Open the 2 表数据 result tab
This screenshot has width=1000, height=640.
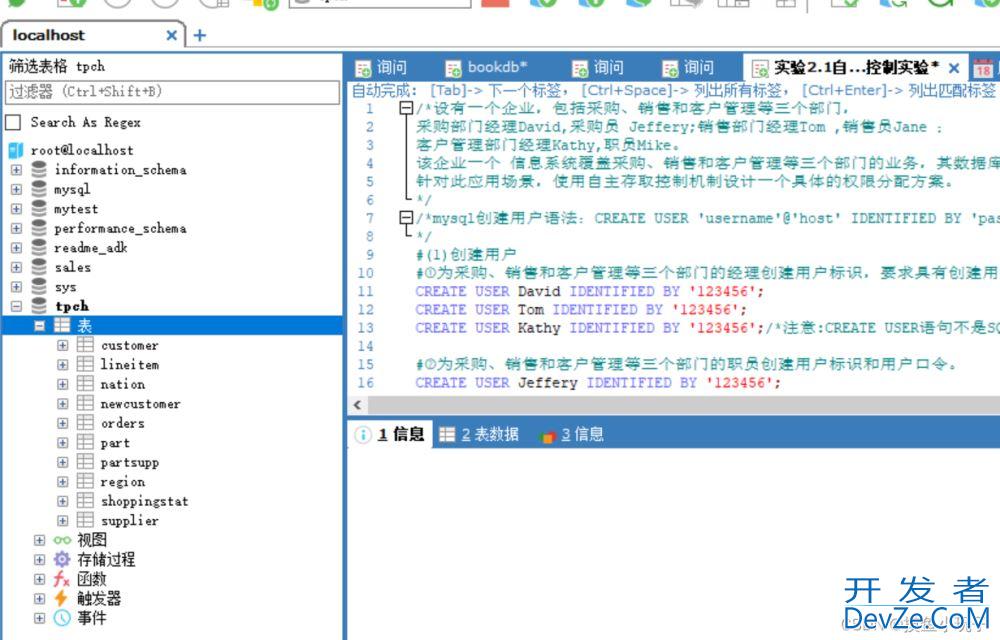point(480,435)
